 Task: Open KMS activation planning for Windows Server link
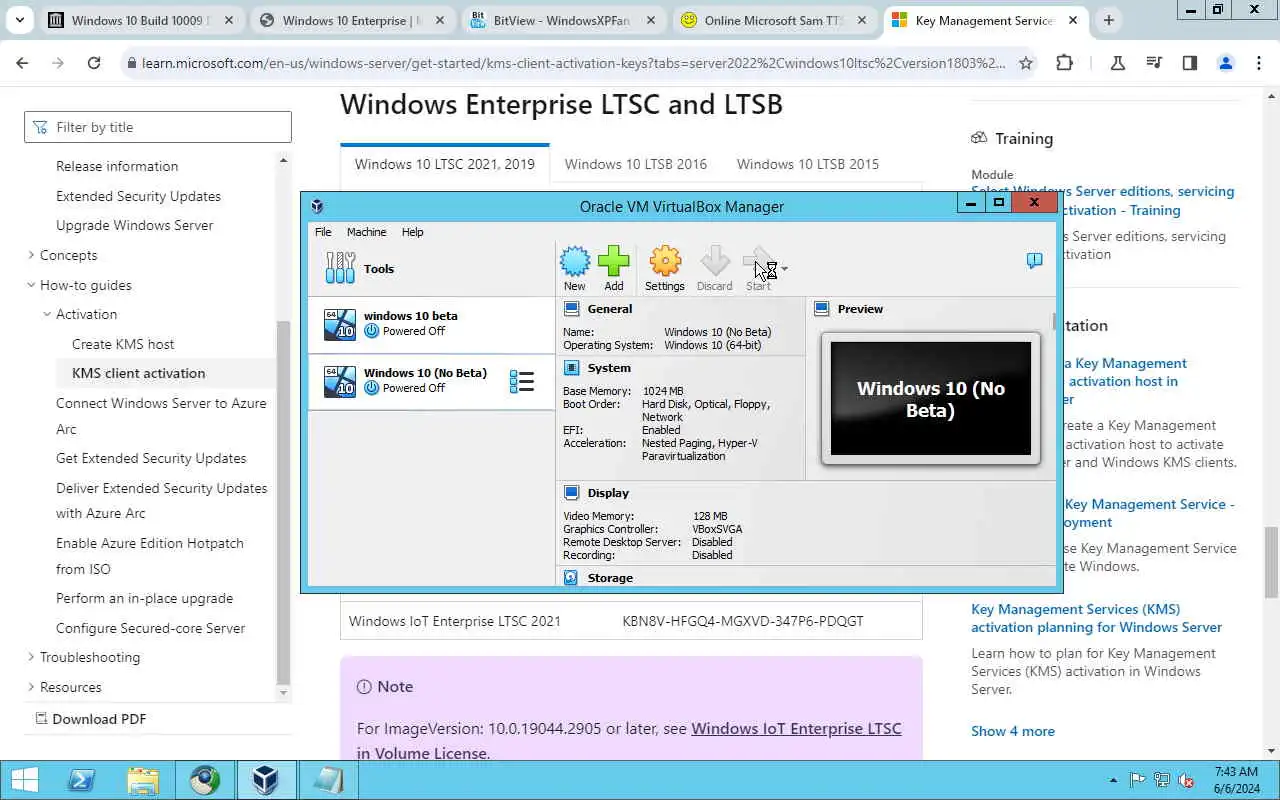pyautogui.click(x=1096, y=618)
